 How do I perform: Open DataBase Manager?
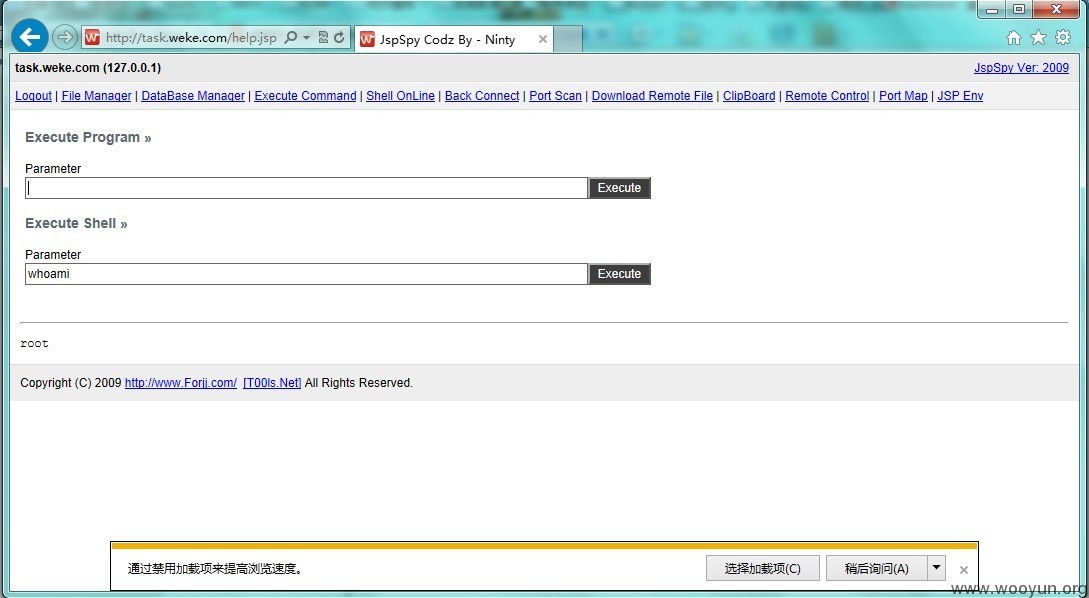[193, 96]
